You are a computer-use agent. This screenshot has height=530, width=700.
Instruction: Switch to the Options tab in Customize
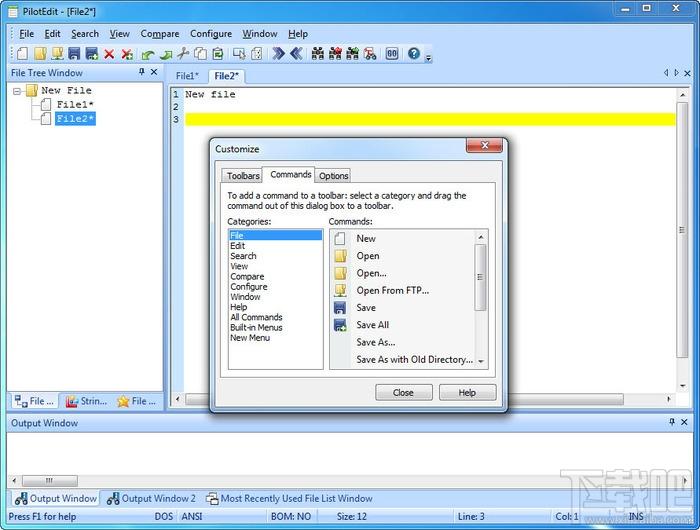(333, 175)
